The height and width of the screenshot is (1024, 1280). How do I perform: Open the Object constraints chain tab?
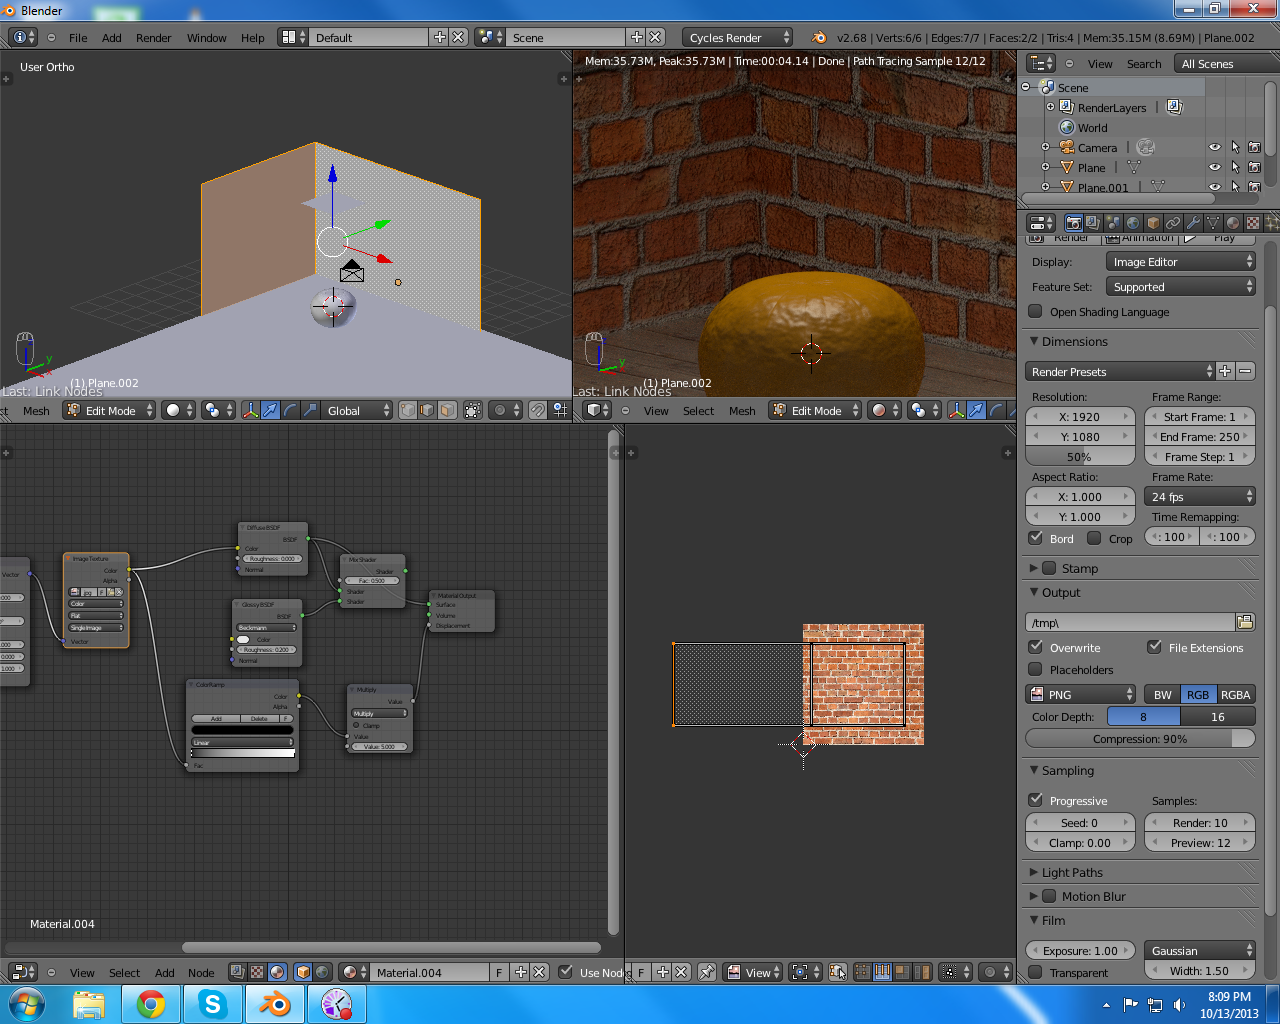(1173, 223)
